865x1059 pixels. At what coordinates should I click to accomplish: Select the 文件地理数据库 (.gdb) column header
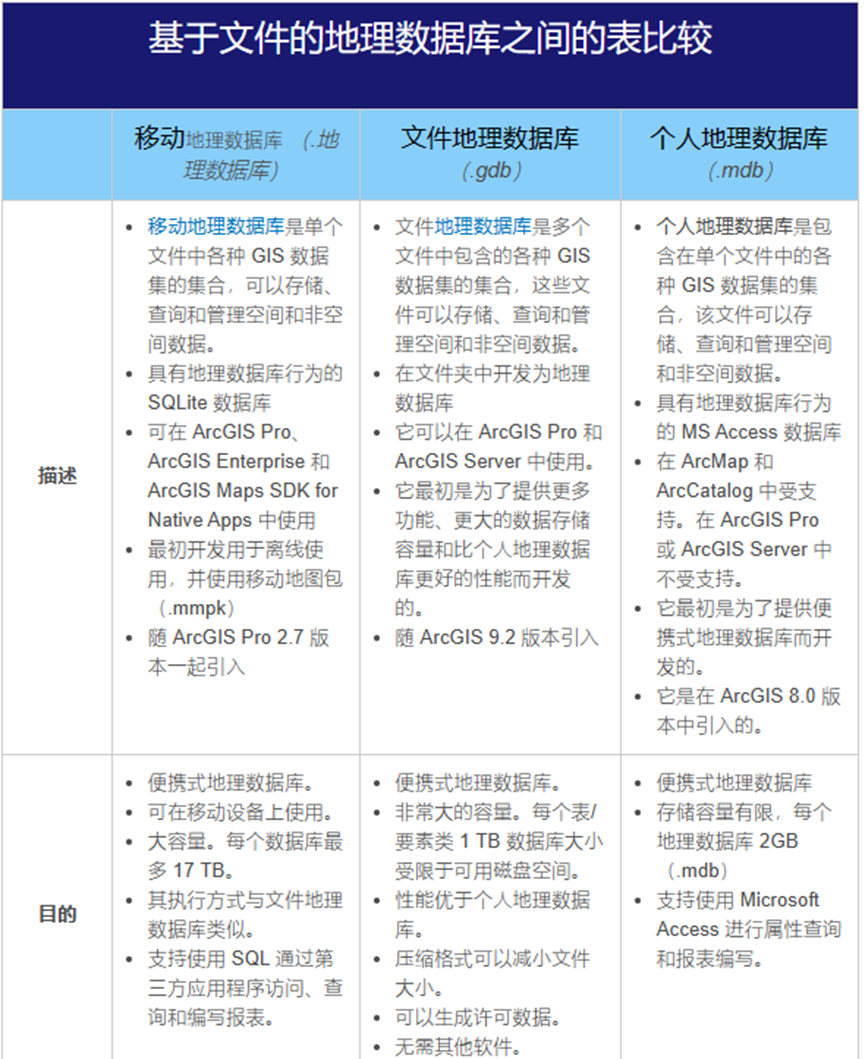pyautogui.click(x=490, y=154)
